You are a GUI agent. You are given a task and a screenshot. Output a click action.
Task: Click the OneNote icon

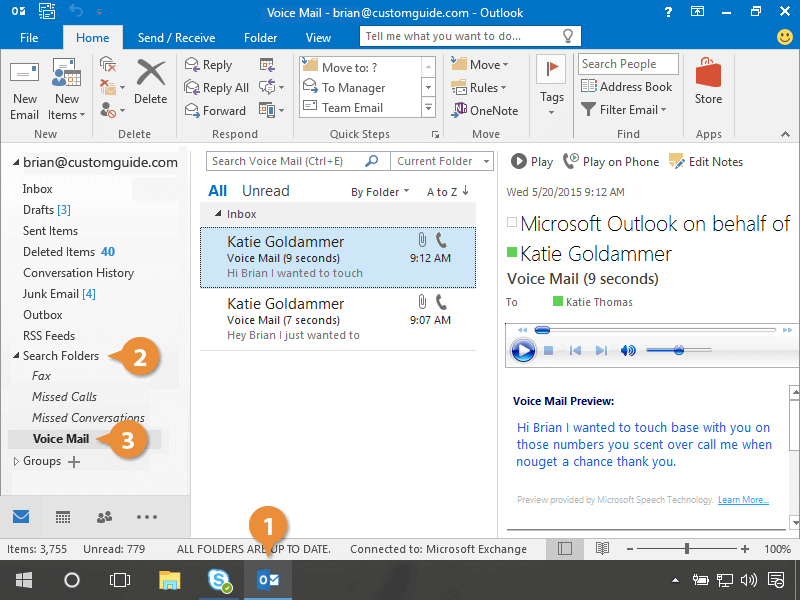coord(461,110)
